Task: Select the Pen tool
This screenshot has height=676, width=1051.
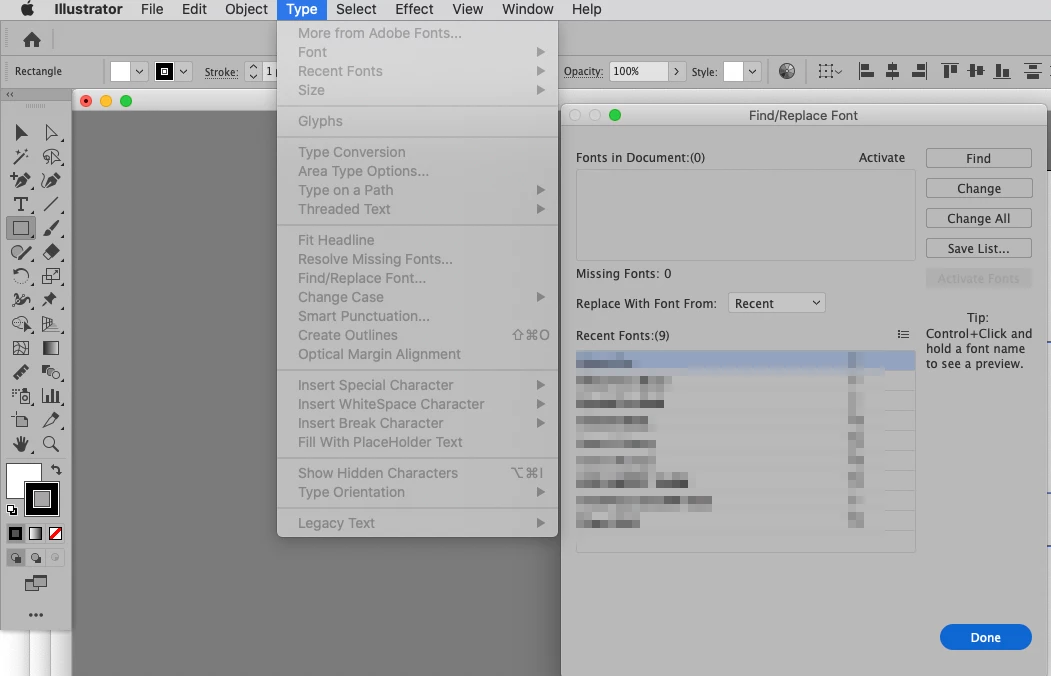Action: coord(21,180)
